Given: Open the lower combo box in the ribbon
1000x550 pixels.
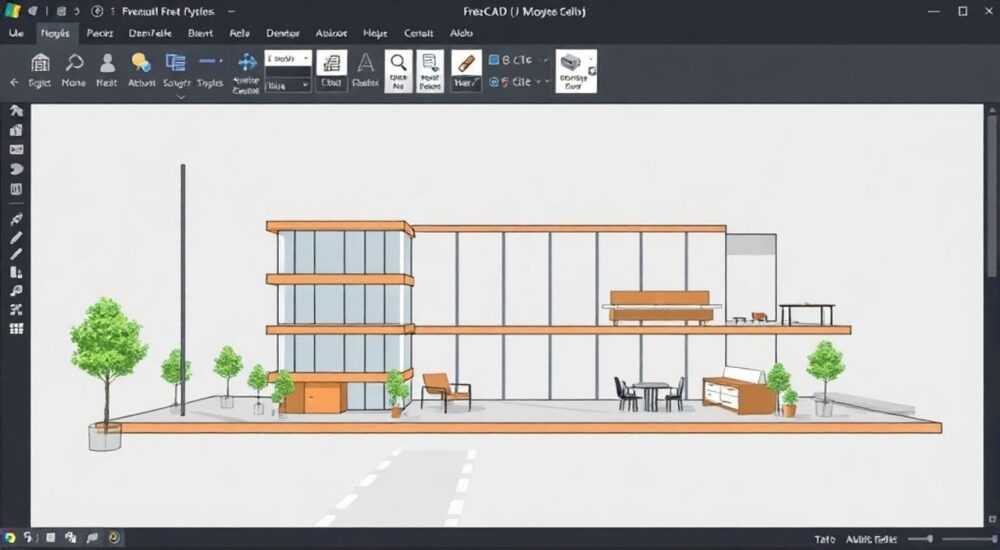Looking at the screenshot, I should pos(288,85).
